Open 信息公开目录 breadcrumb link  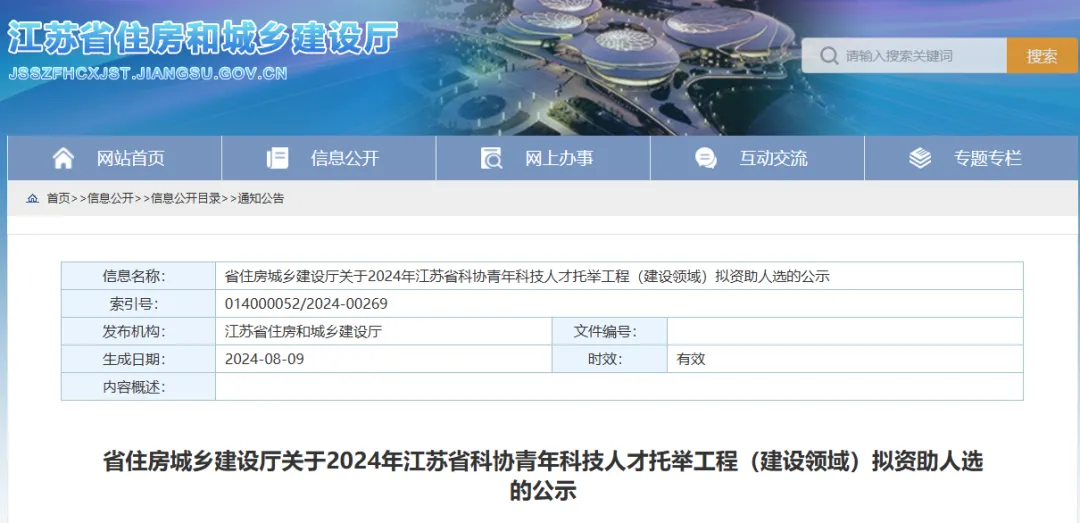[186, 198]
